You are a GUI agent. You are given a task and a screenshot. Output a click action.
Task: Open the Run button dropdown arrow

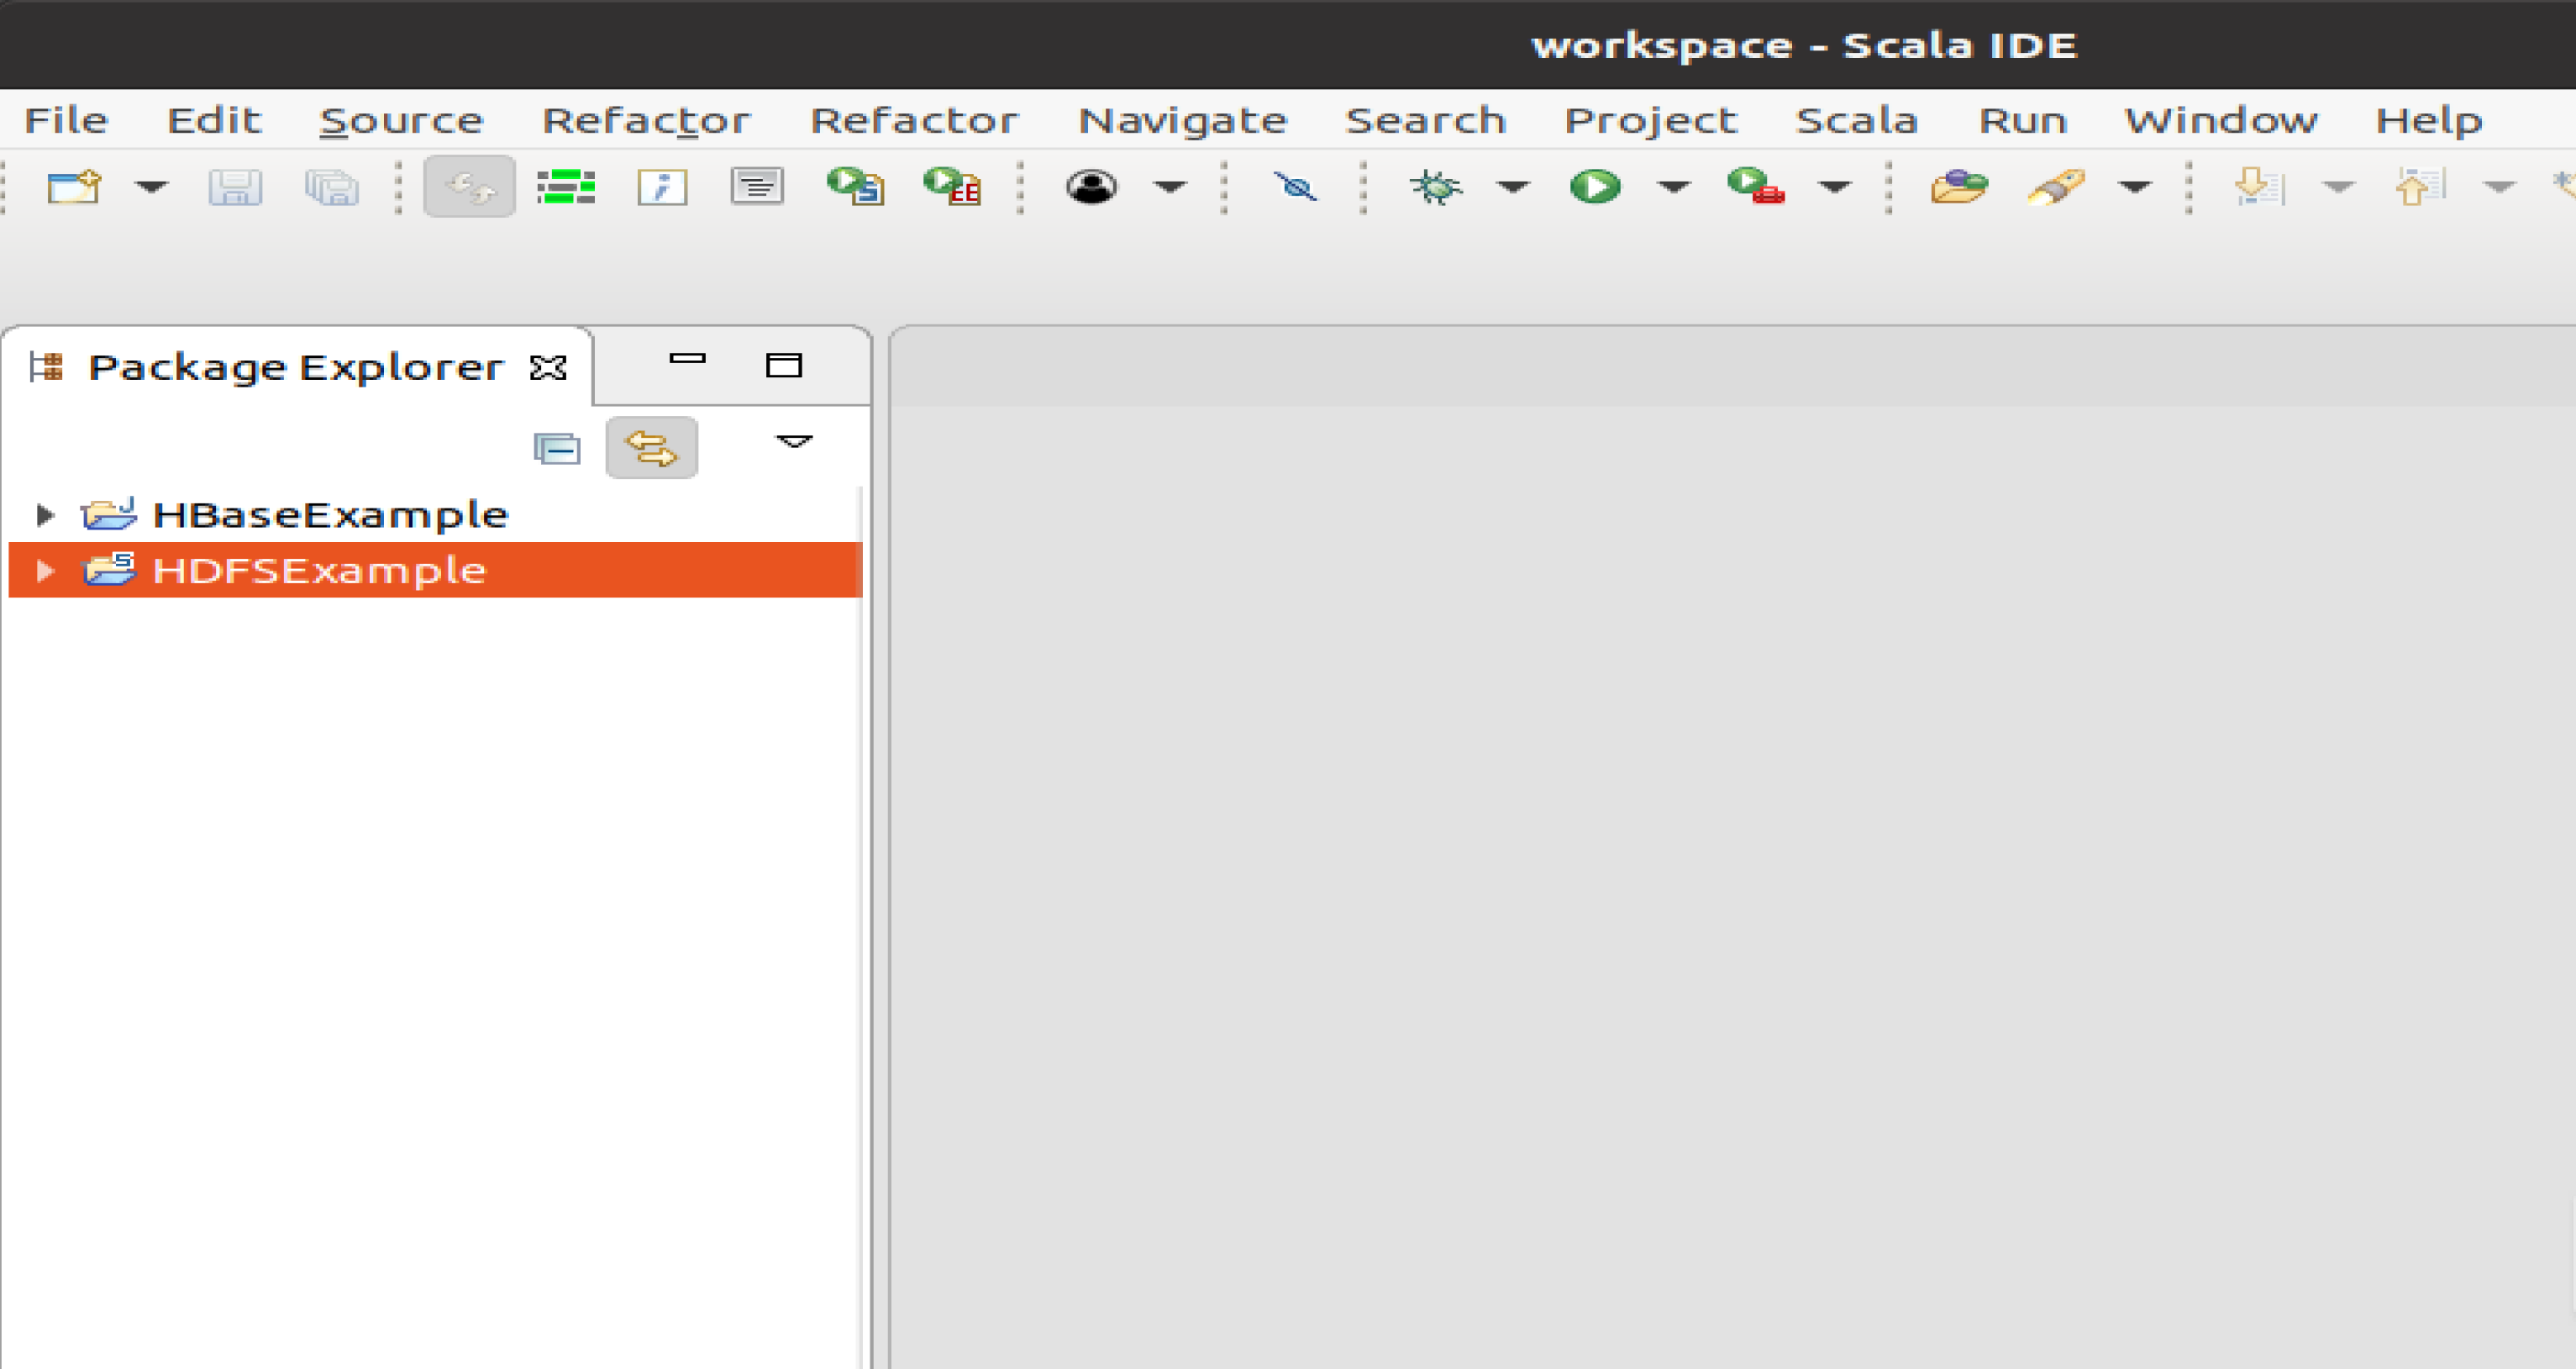coord(1673,187)
